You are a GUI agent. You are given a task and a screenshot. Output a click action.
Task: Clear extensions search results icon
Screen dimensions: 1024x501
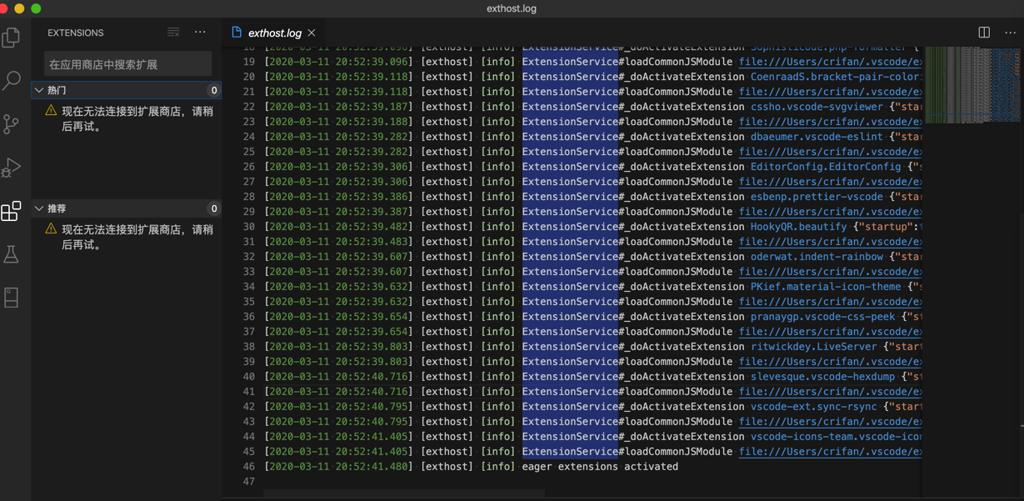[173, 32]
